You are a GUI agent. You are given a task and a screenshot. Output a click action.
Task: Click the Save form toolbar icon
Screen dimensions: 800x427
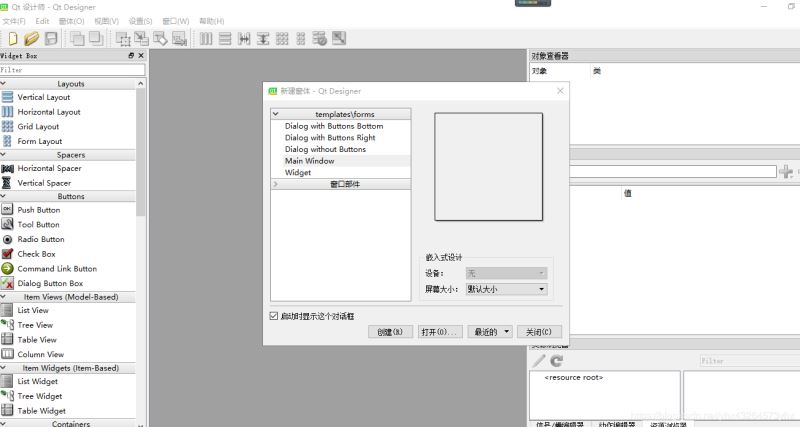coord(51,38)
